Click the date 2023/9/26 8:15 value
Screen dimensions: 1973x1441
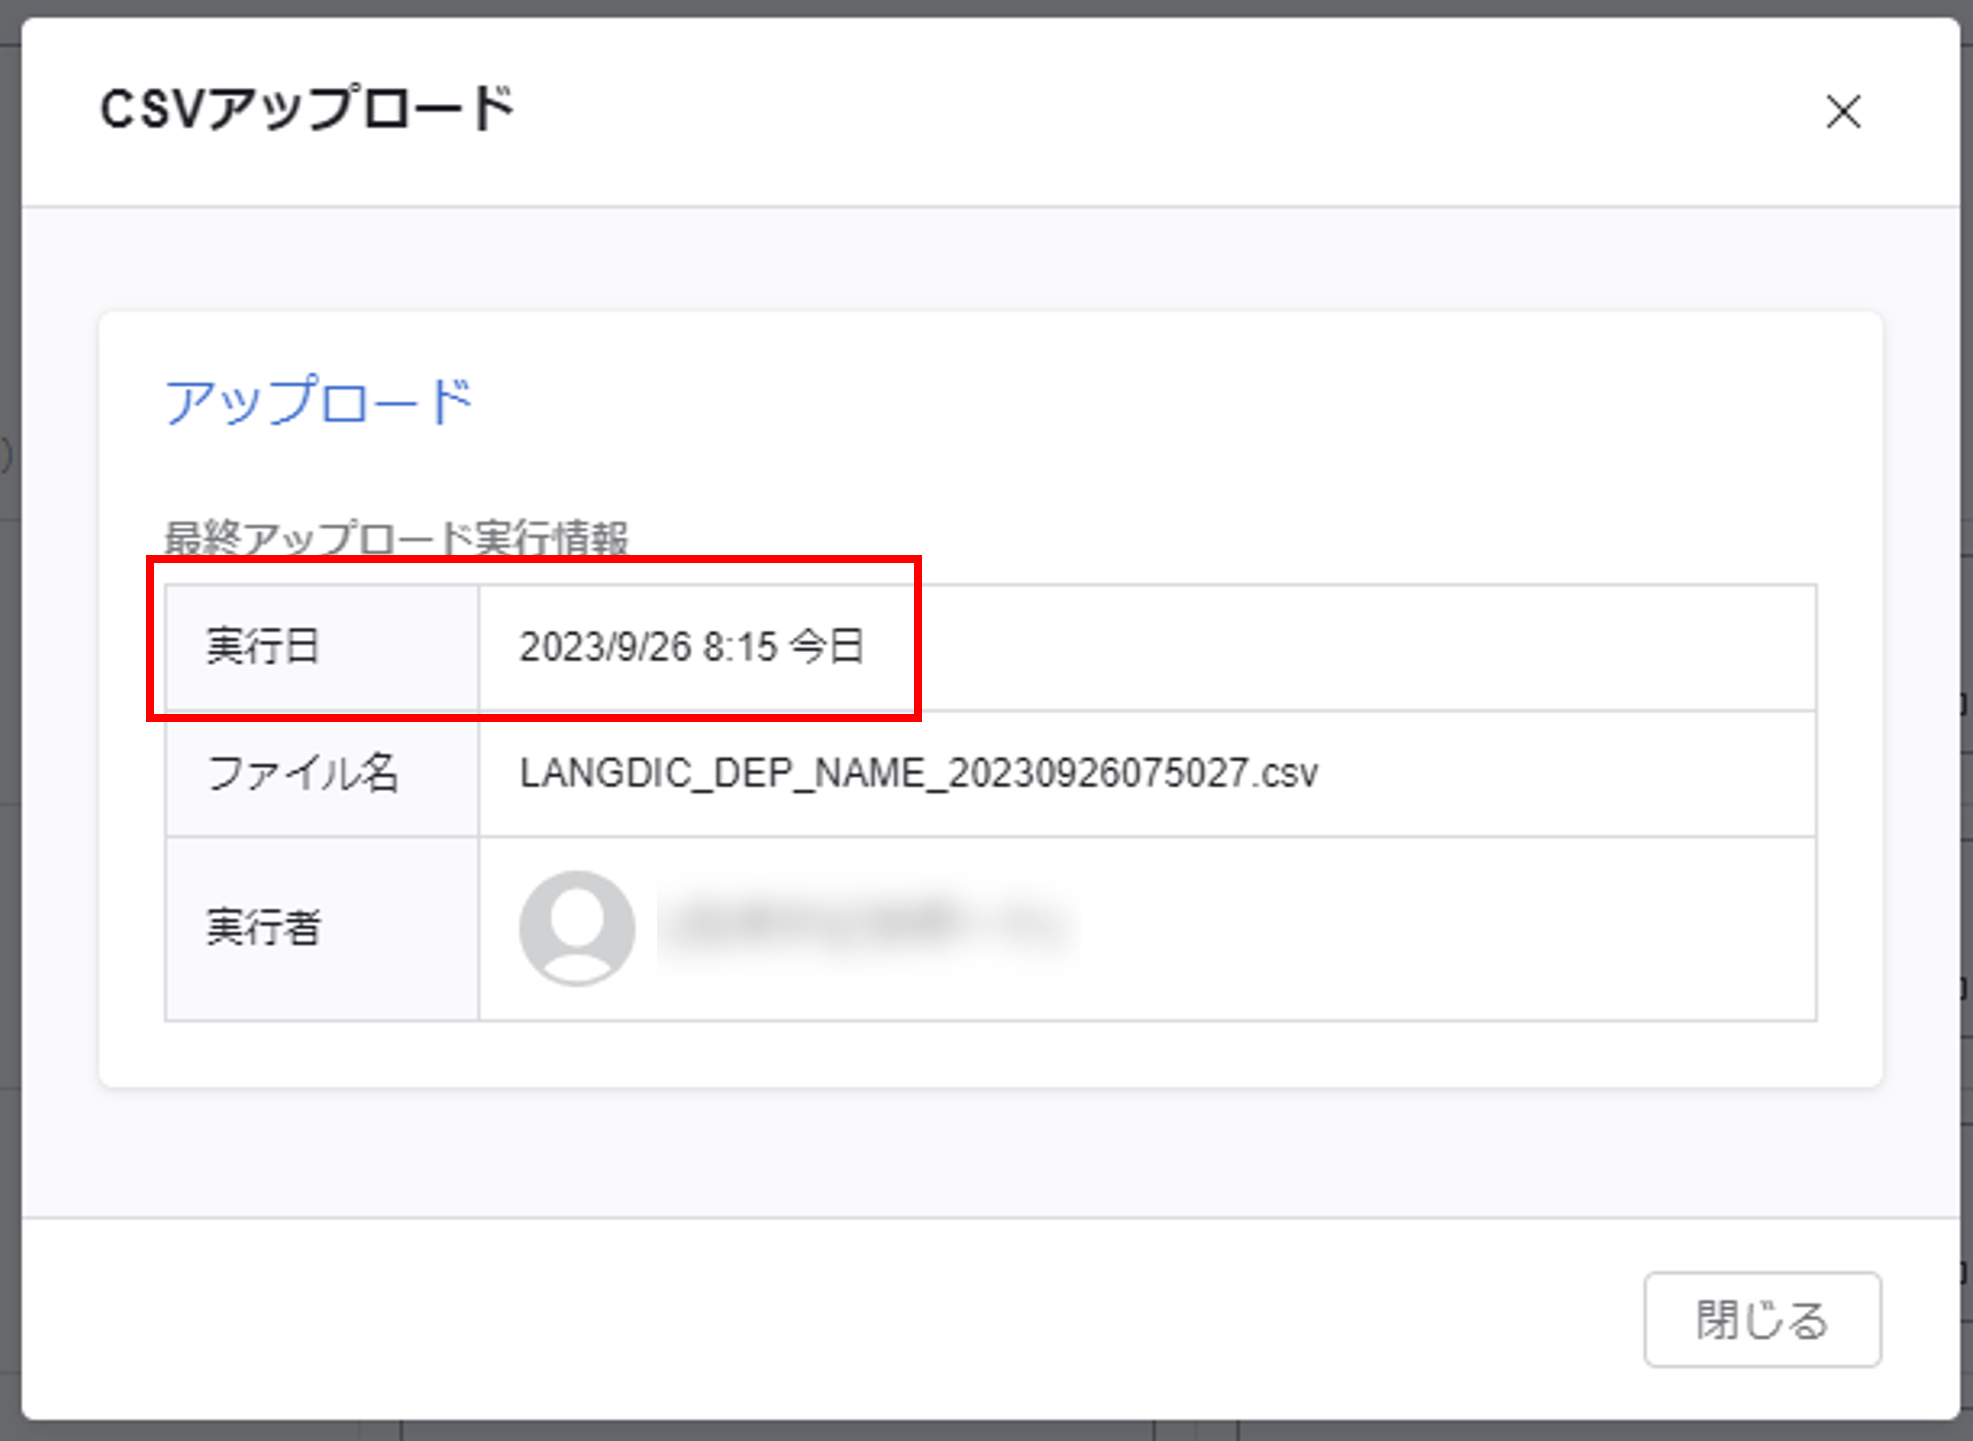coord(647,647)
